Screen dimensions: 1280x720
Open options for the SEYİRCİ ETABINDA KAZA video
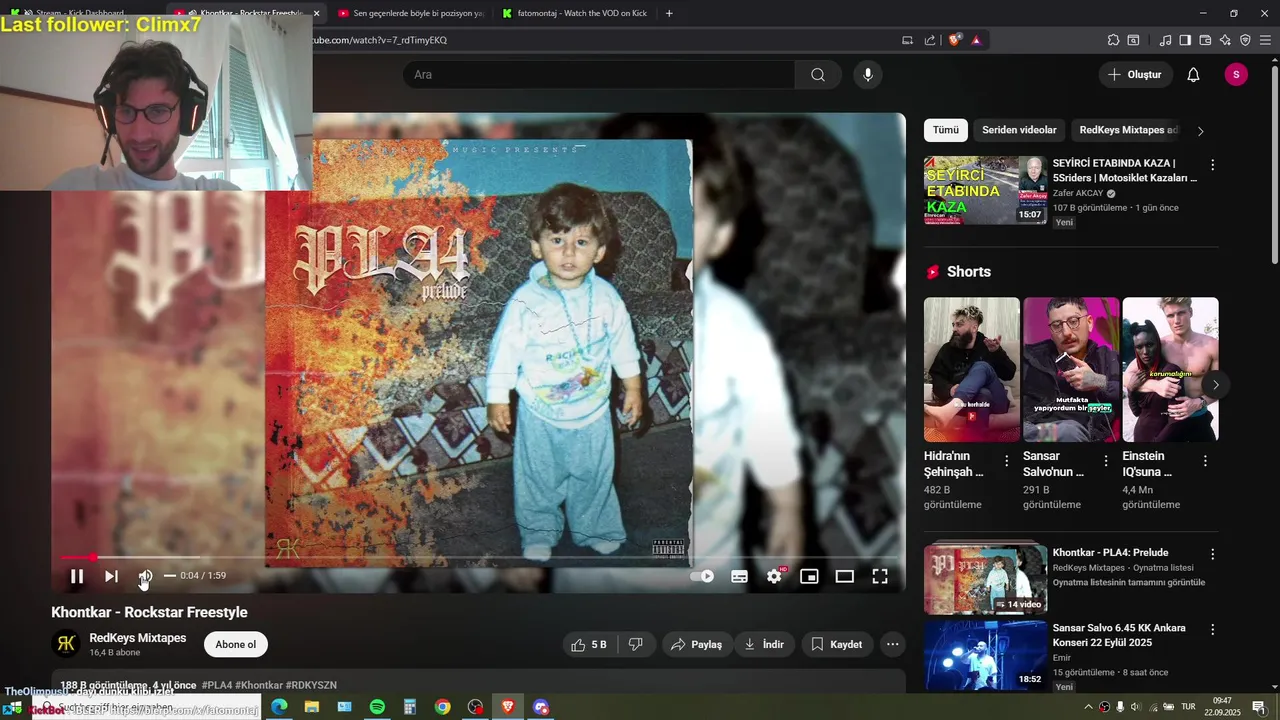coord(1213,165)
